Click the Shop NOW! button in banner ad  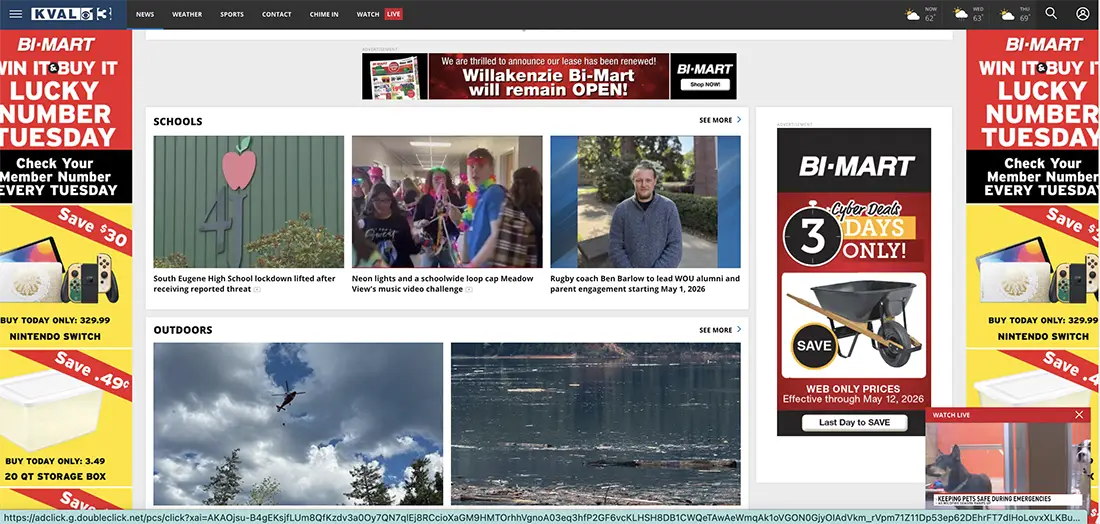click(704, 84)
